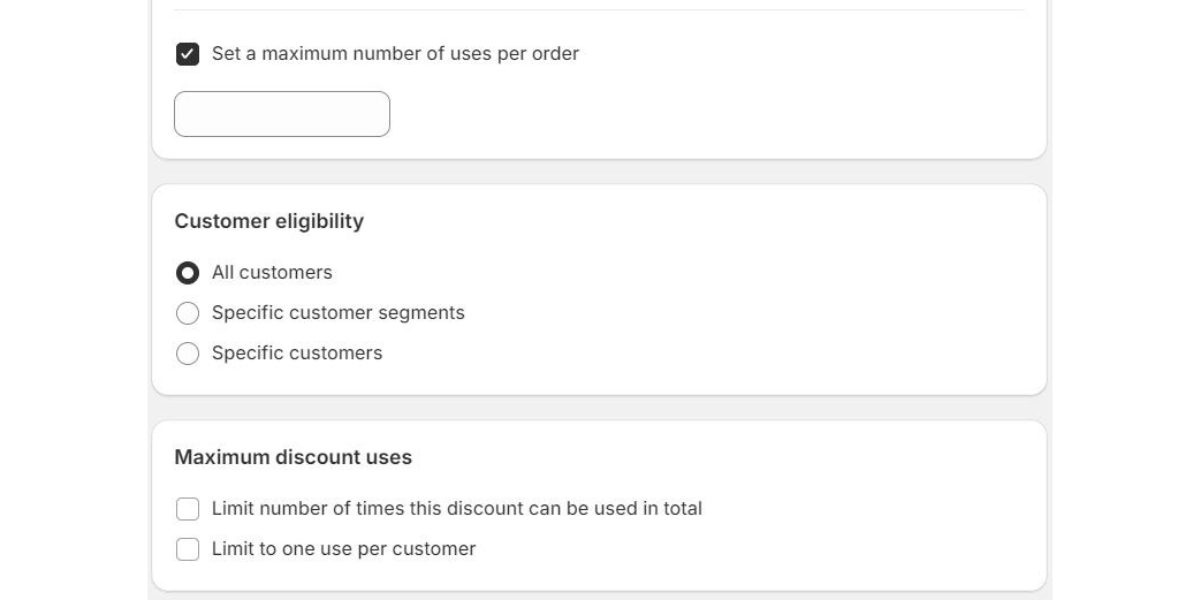1200x600 pixels.
Task: Pick the "Specific customers" radio button
Action: [x=187, y=353]
